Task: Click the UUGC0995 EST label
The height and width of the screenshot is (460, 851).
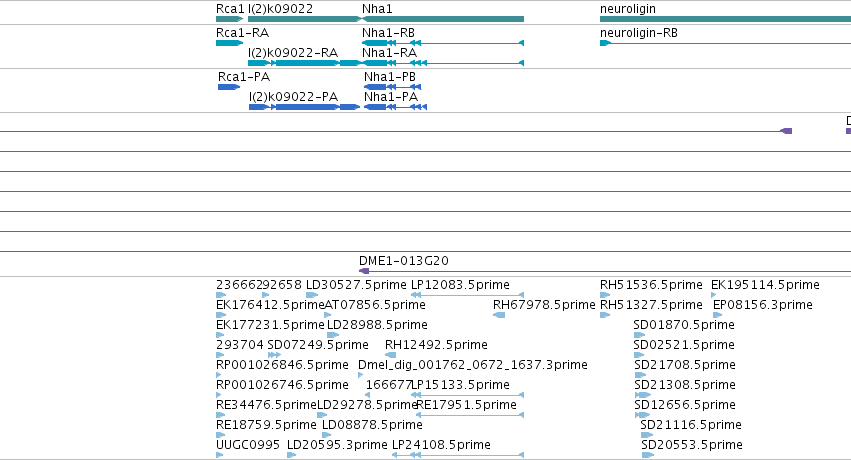Action: 248,445
